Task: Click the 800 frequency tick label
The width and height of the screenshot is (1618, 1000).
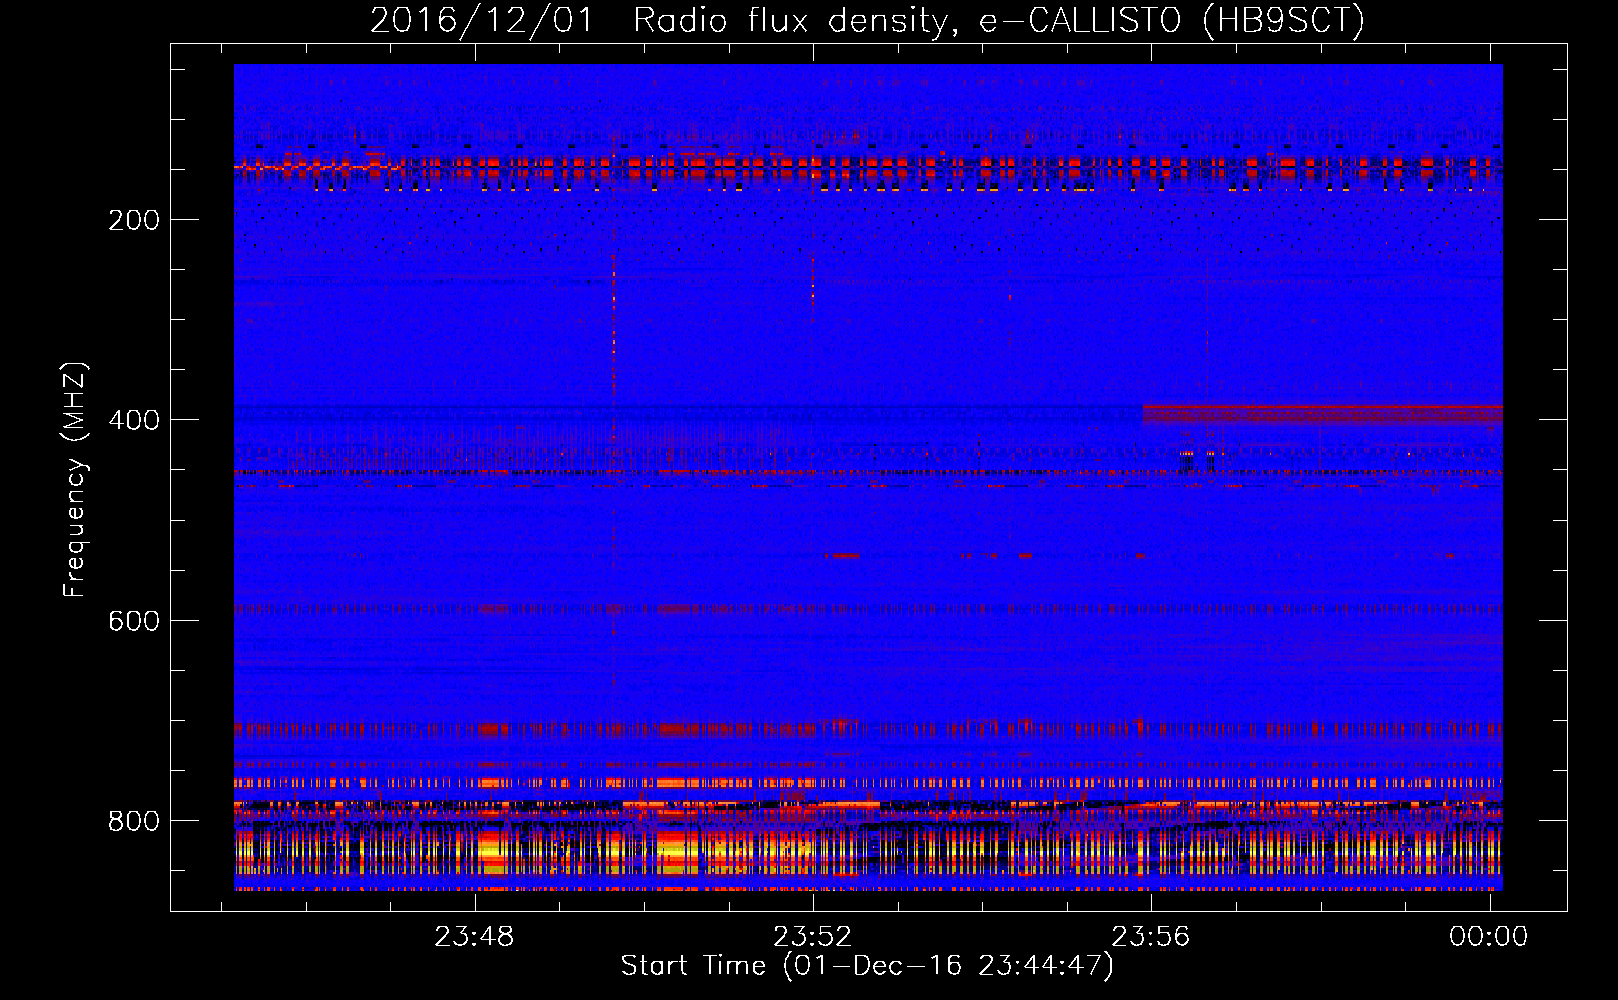Action: click(134, 821)
